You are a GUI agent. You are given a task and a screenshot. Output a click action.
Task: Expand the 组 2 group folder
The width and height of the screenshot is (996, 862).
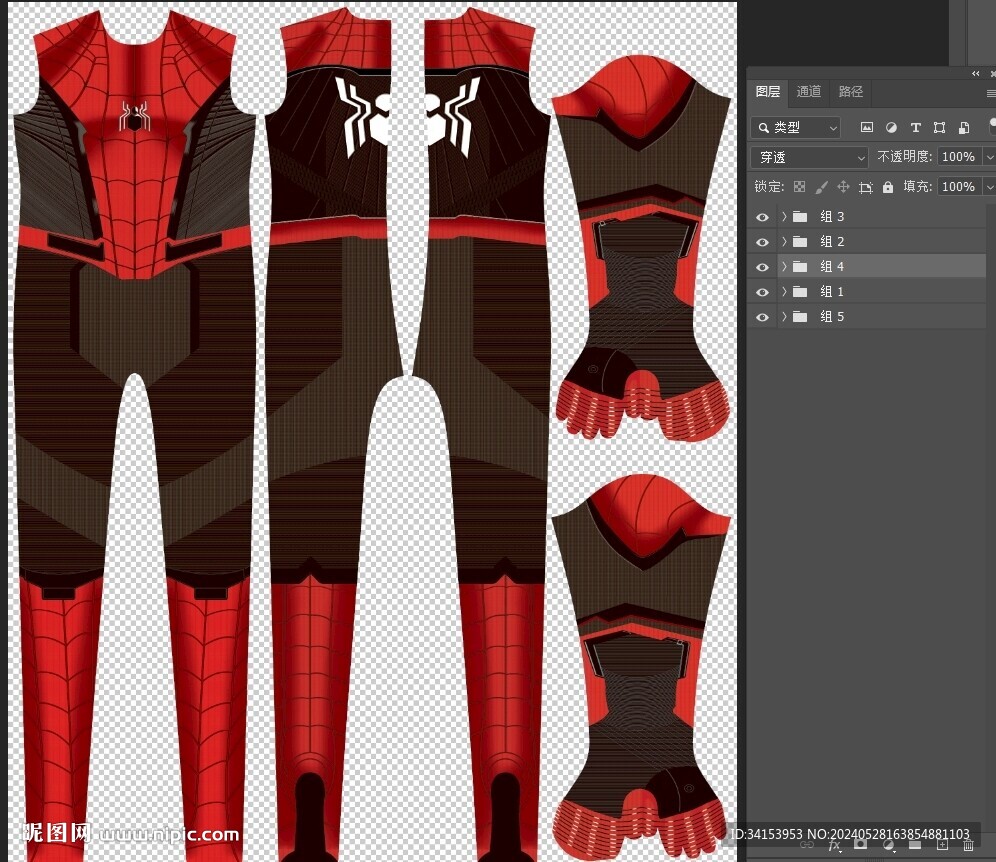pos(784,242)
